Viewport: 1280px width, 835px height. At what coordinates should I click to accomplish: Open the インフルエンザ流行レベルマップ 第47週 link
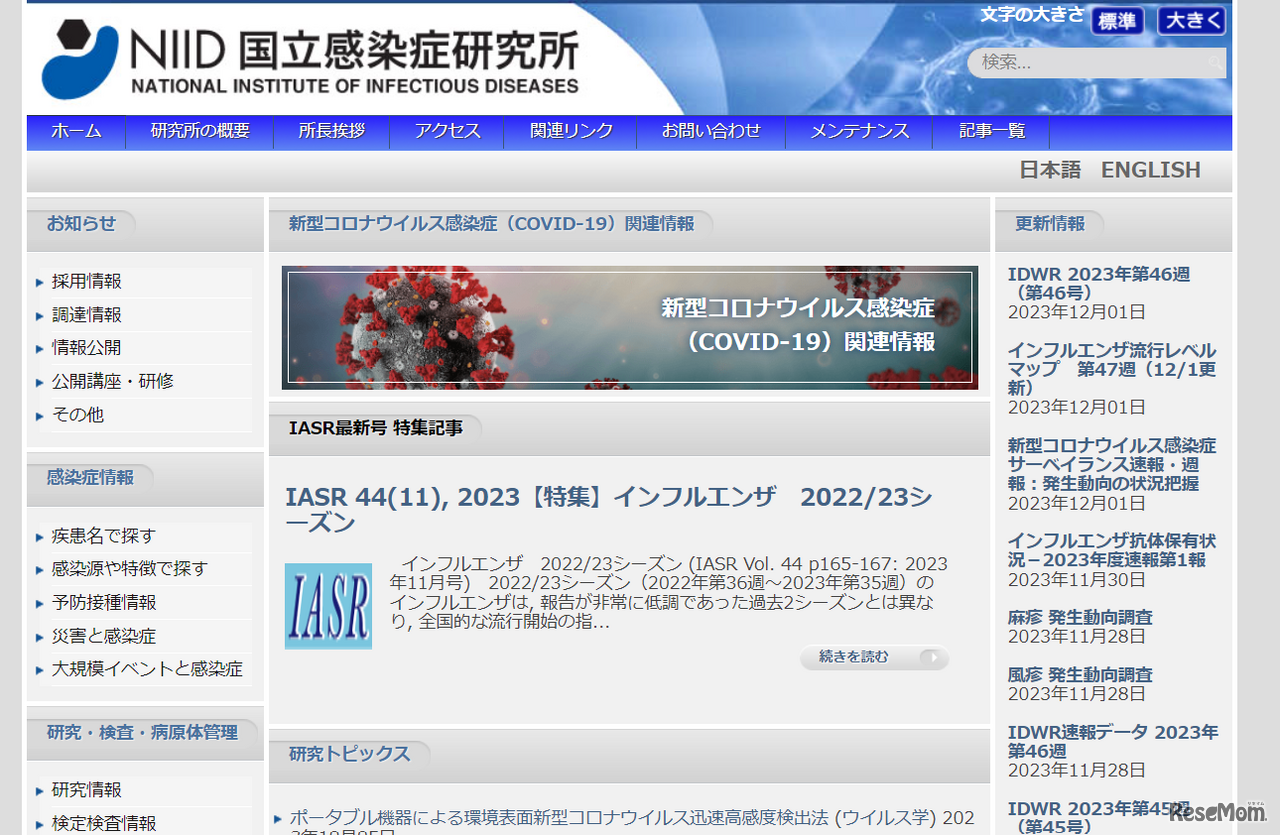(x=1110, y=366)
